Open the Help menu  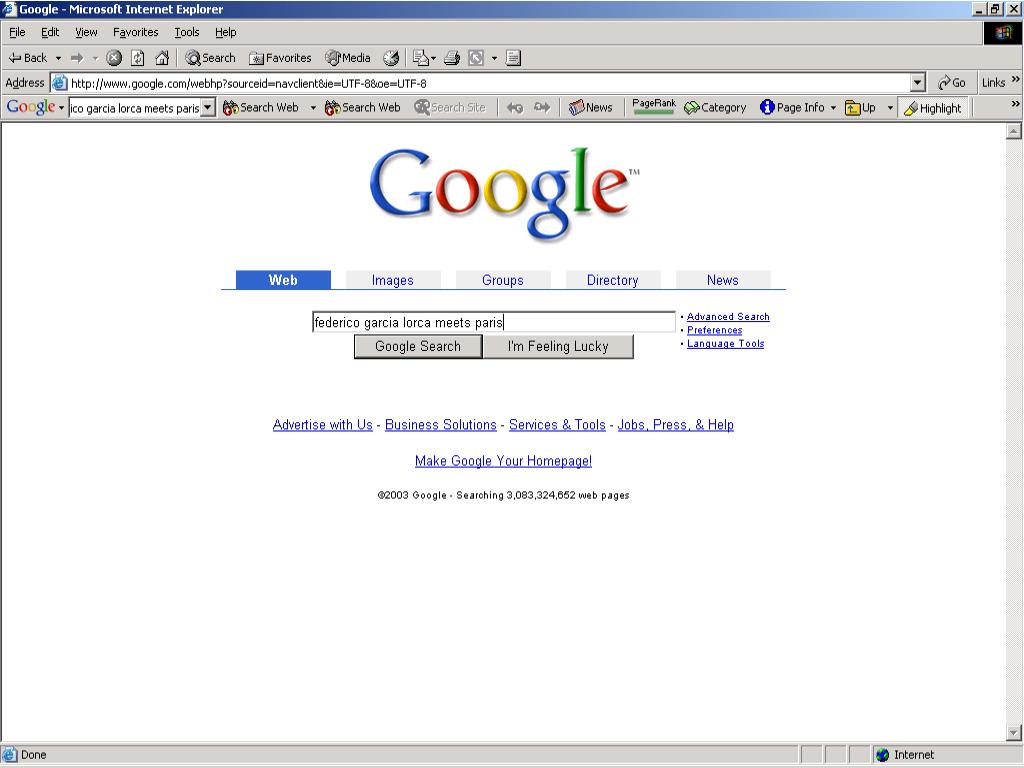point(225,32)
